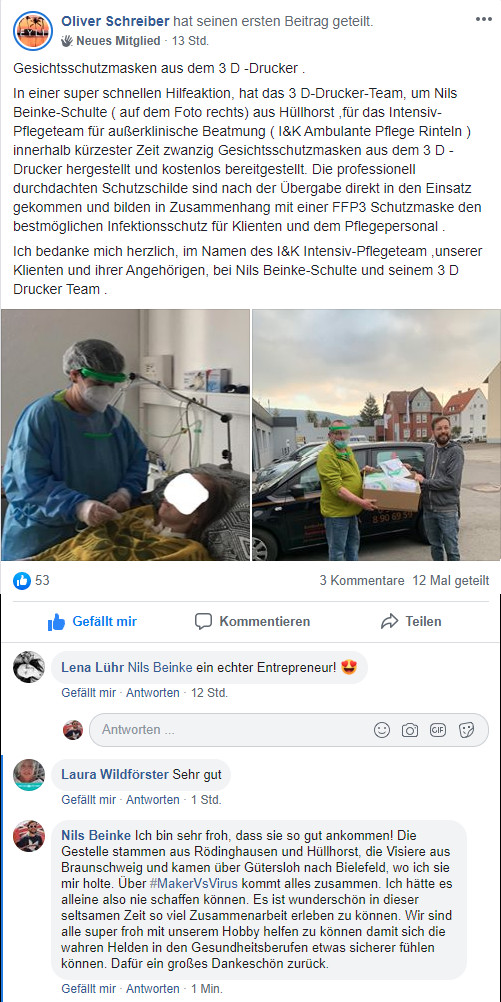Show the 3 Kommentare
Image resolution: width=501 pixels, height=1002 pixels.
pyautogui.click(x=362, y=580)
